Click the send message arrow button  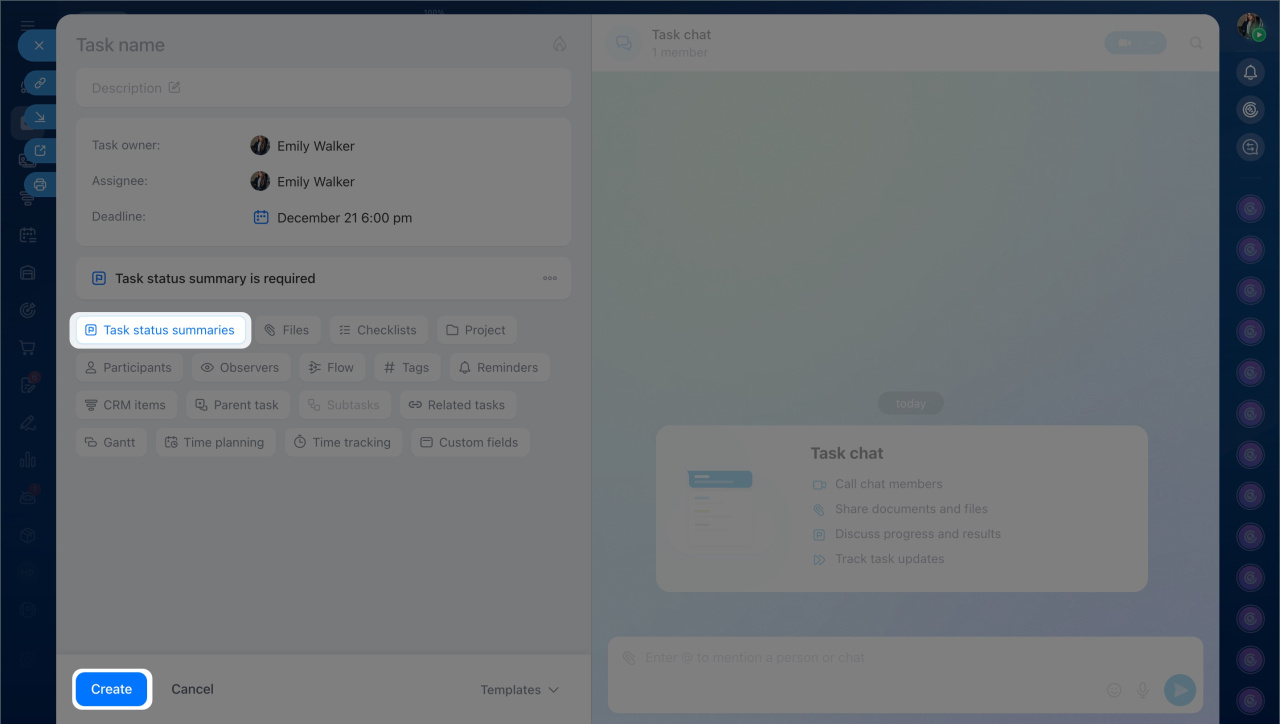(1180, 689)
